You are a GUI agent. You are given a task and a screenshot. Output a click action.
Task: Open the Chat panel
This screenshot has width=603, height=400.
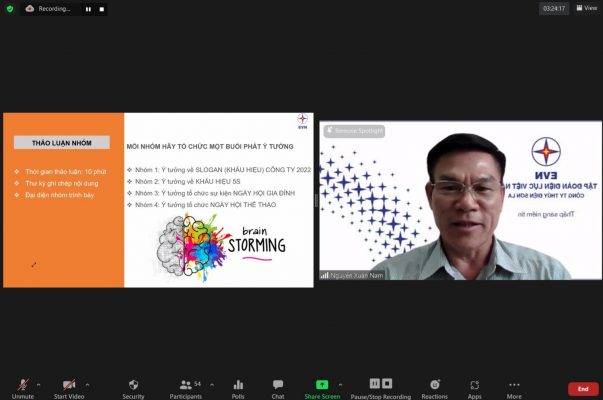click(278, 387)
